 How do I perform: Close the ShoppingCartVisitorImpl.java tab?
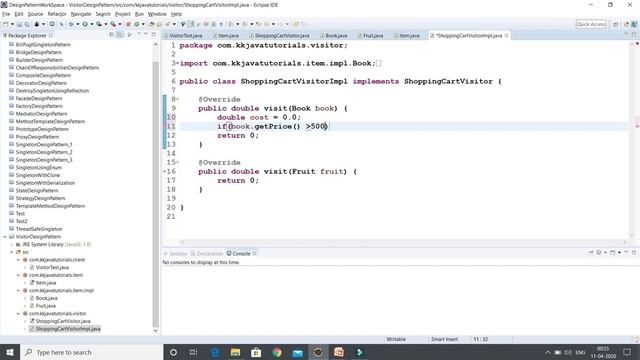point(507,36)
